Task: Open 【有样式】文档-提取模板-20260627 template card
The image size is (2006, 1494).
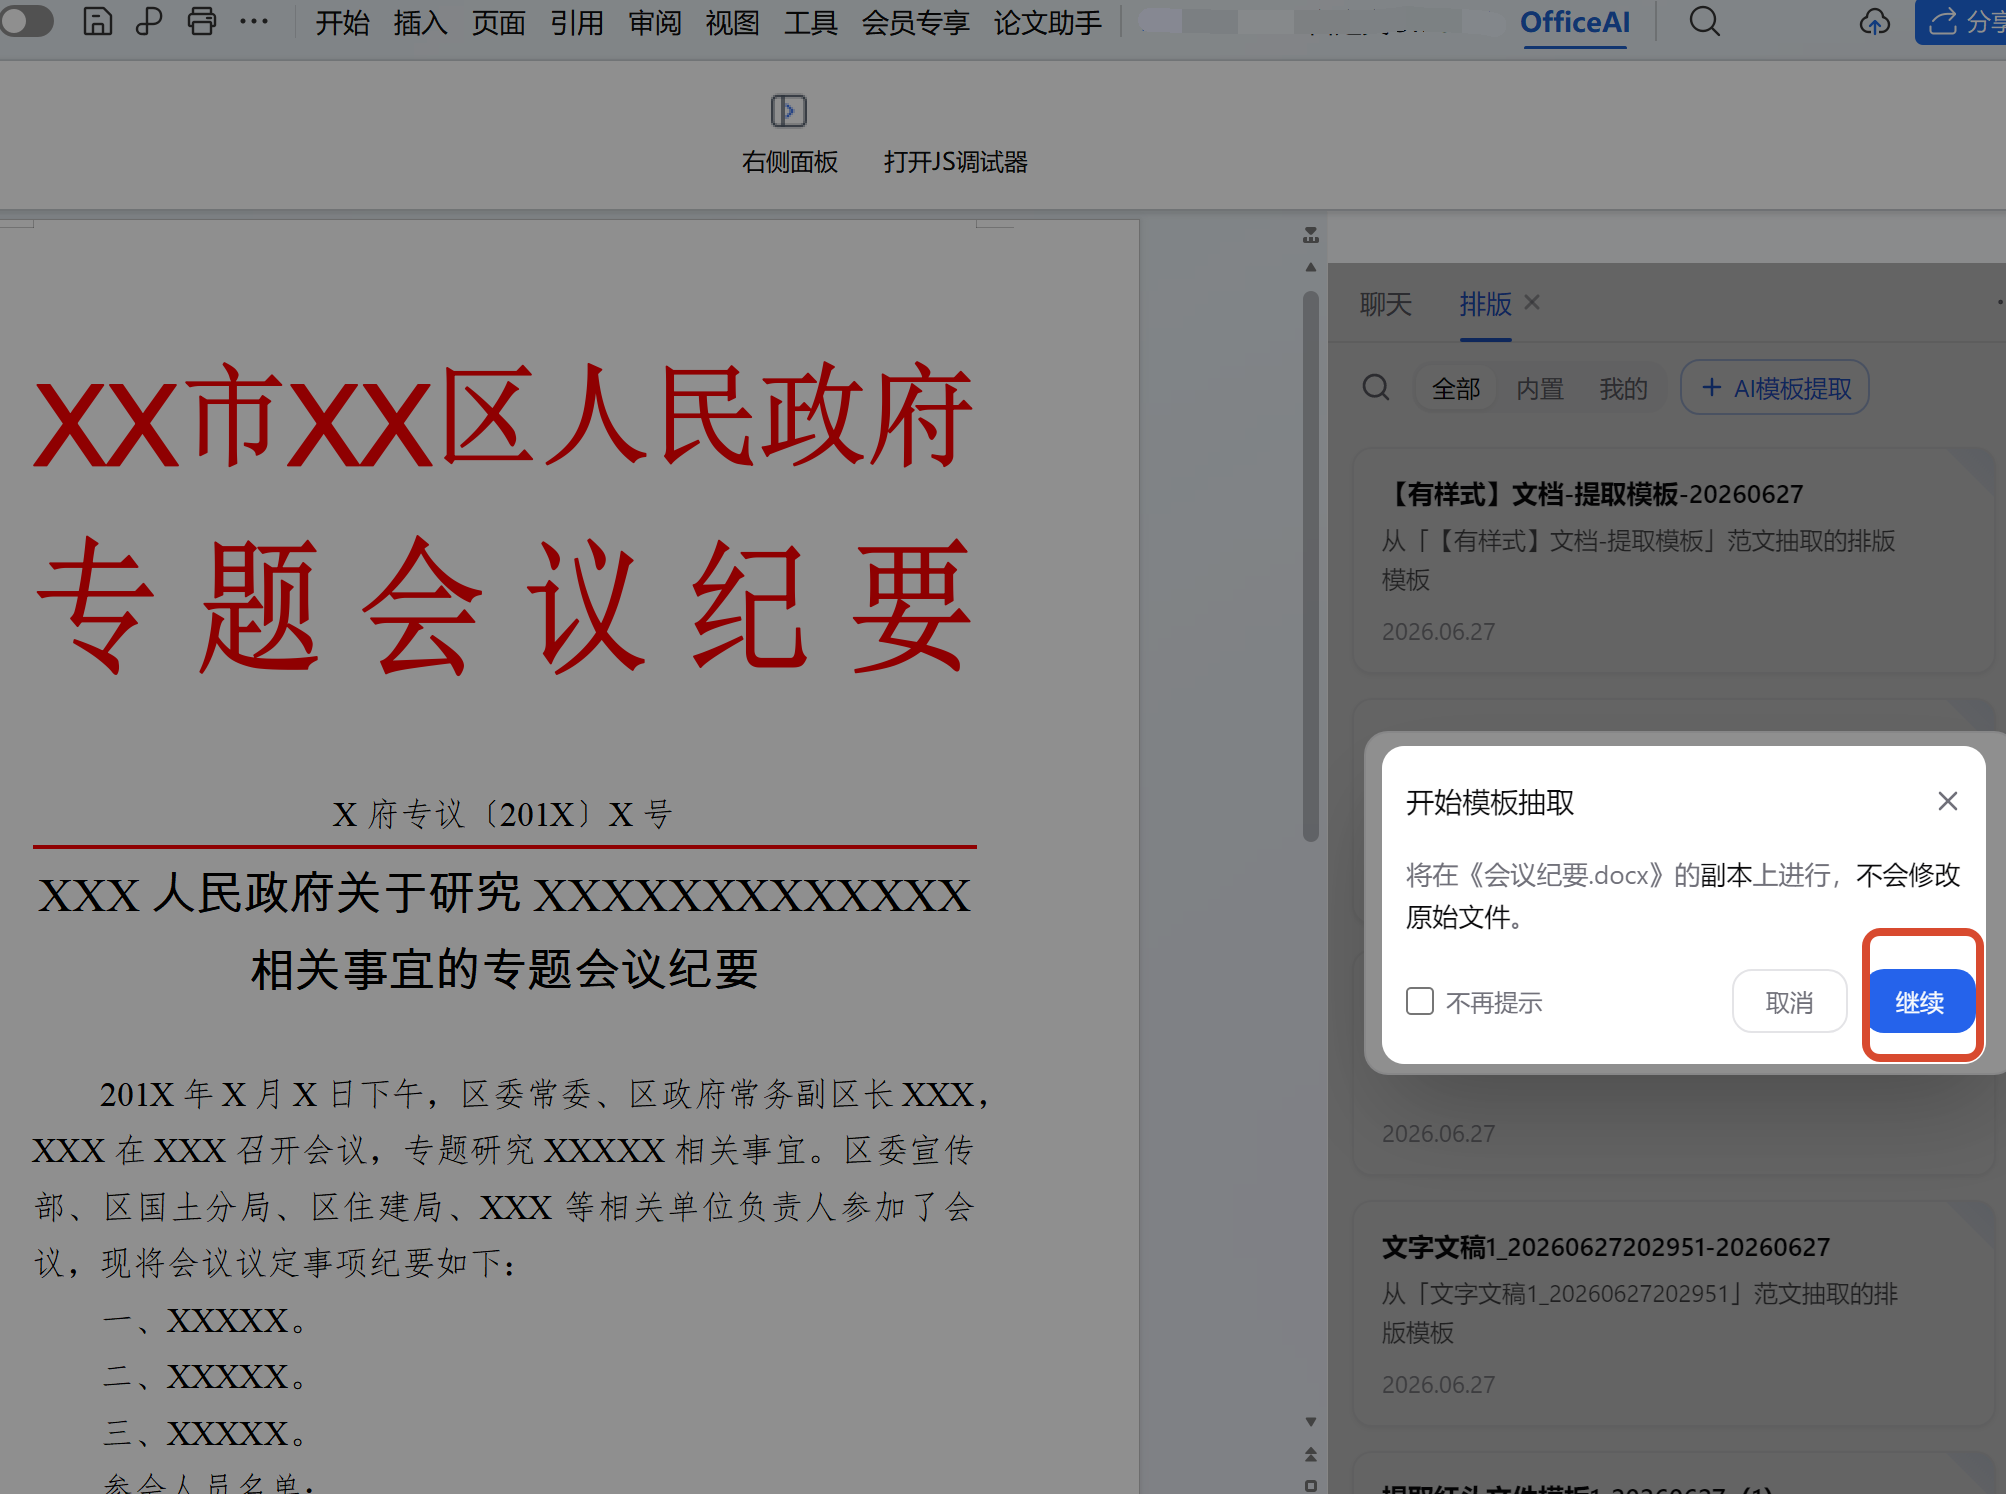Action: coord(1674,561)
